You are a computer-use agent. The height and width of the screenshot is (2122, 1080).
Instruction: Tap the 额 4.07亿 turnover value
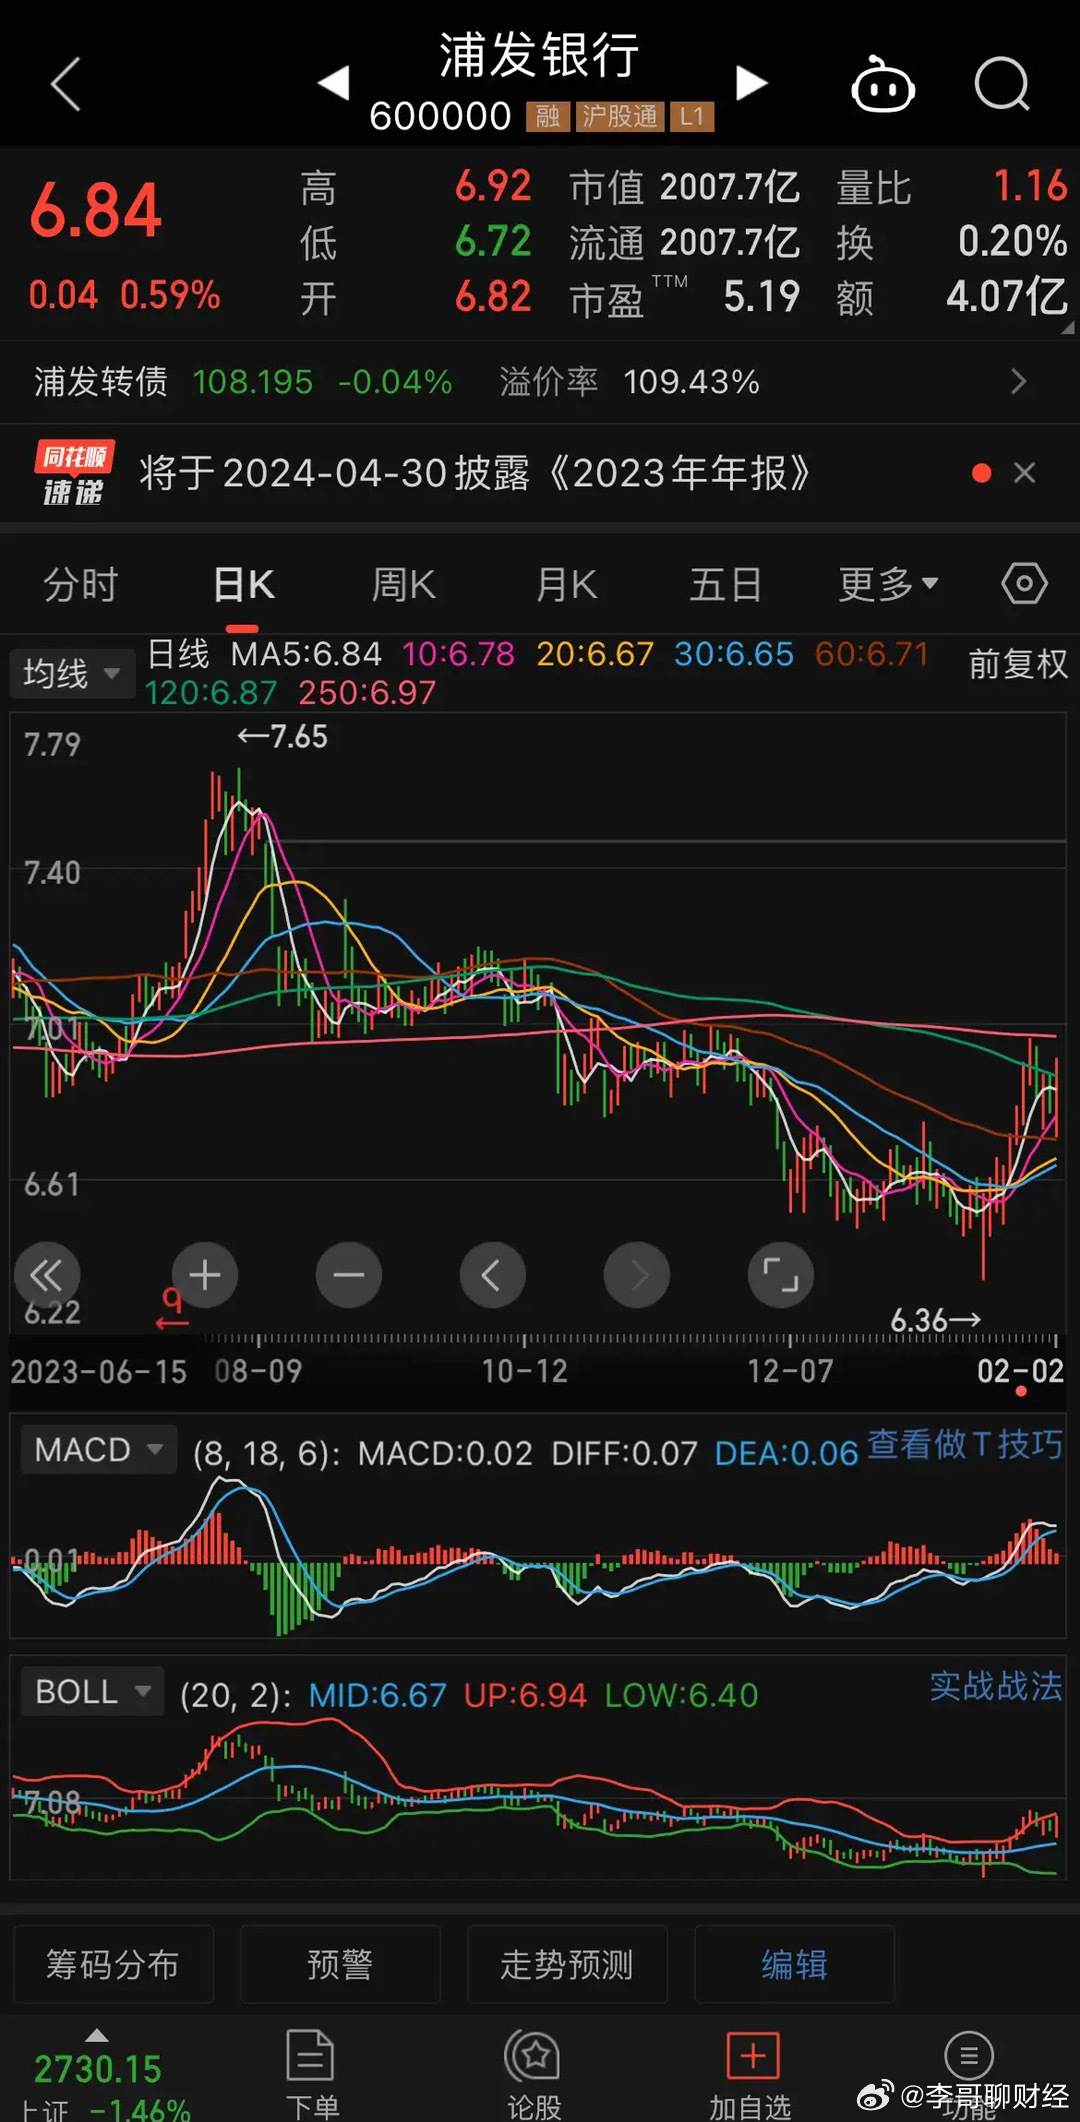pyautogui.click(x=1007, y=297)
